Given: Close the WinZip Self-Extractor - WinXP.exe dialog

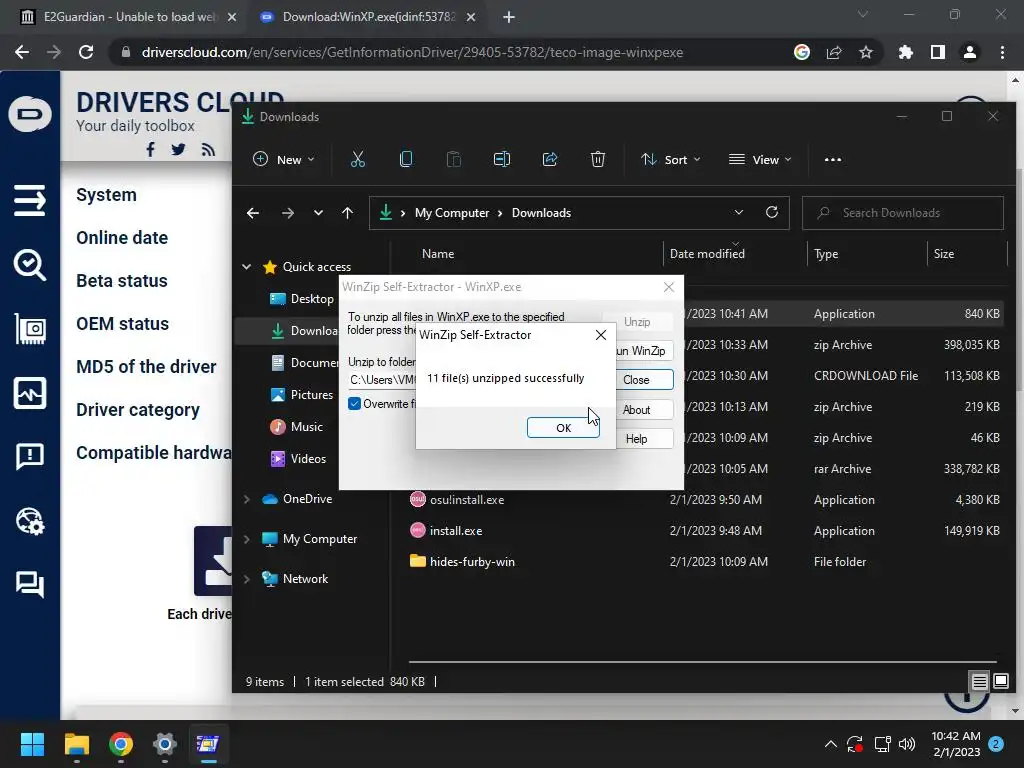Looking at the screenshot, I should click(x=668, y=287).
